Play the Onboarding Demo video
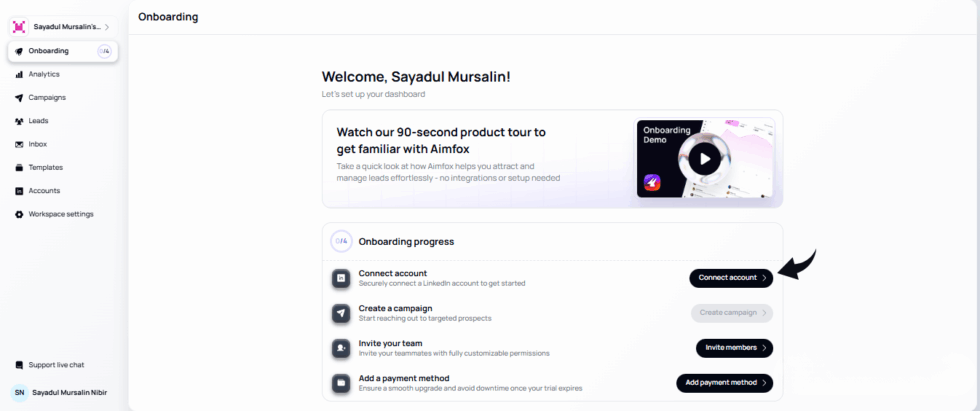The width and height of the screenshot is (980, 411). point(704,158)
